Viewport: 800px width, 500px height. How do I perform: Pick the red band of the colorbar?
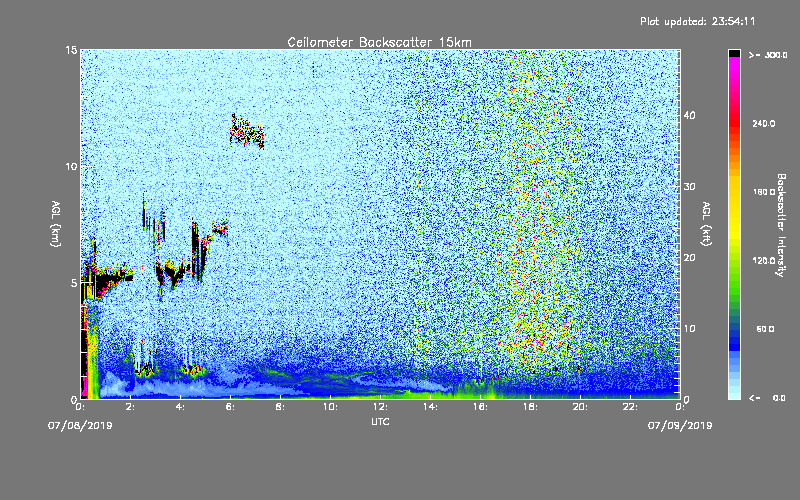tap(734, 121)
